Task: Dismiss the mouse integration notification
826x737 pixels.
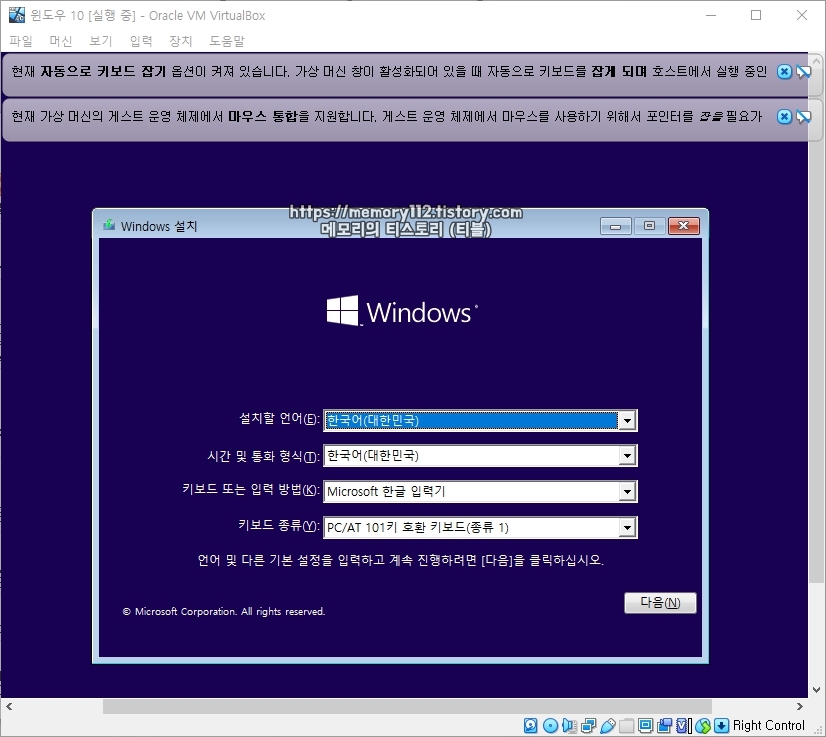Action: 784,116
